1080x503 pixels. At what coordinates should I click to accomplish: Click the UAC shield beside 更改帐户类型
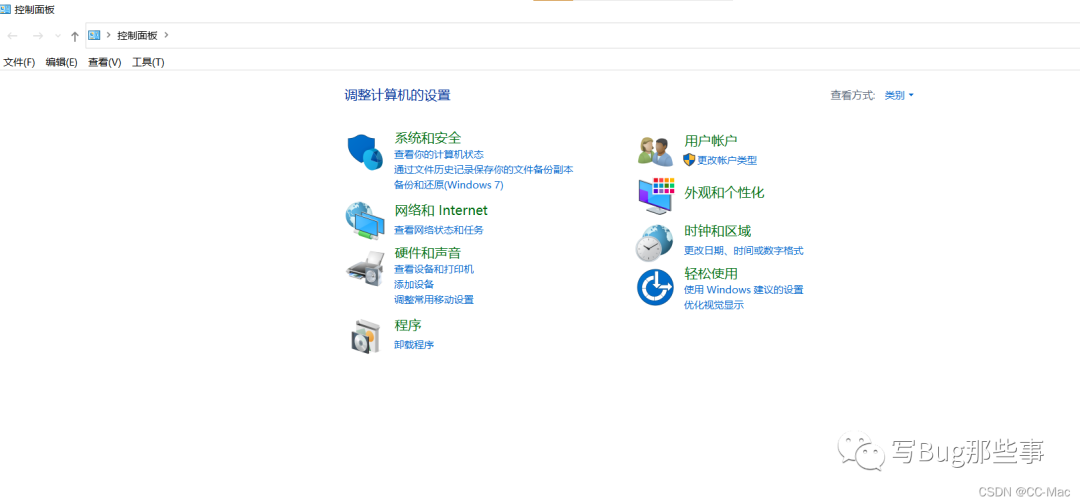pos(689,160)
